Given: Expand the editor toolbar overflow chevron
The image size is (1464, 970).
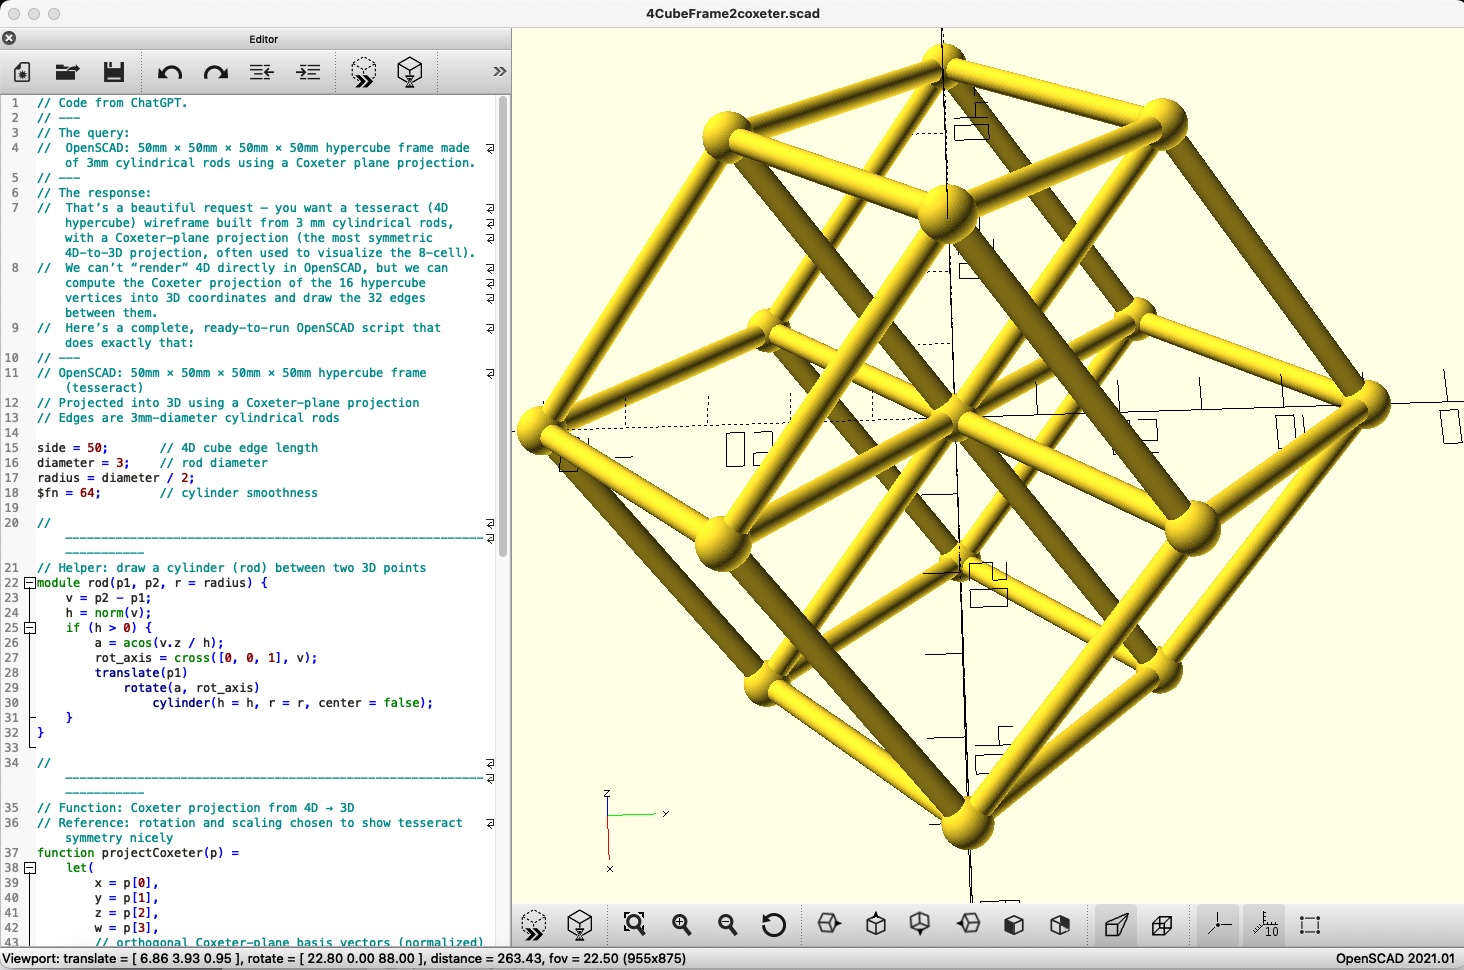Looking at the screenshot, I should 499,72.
